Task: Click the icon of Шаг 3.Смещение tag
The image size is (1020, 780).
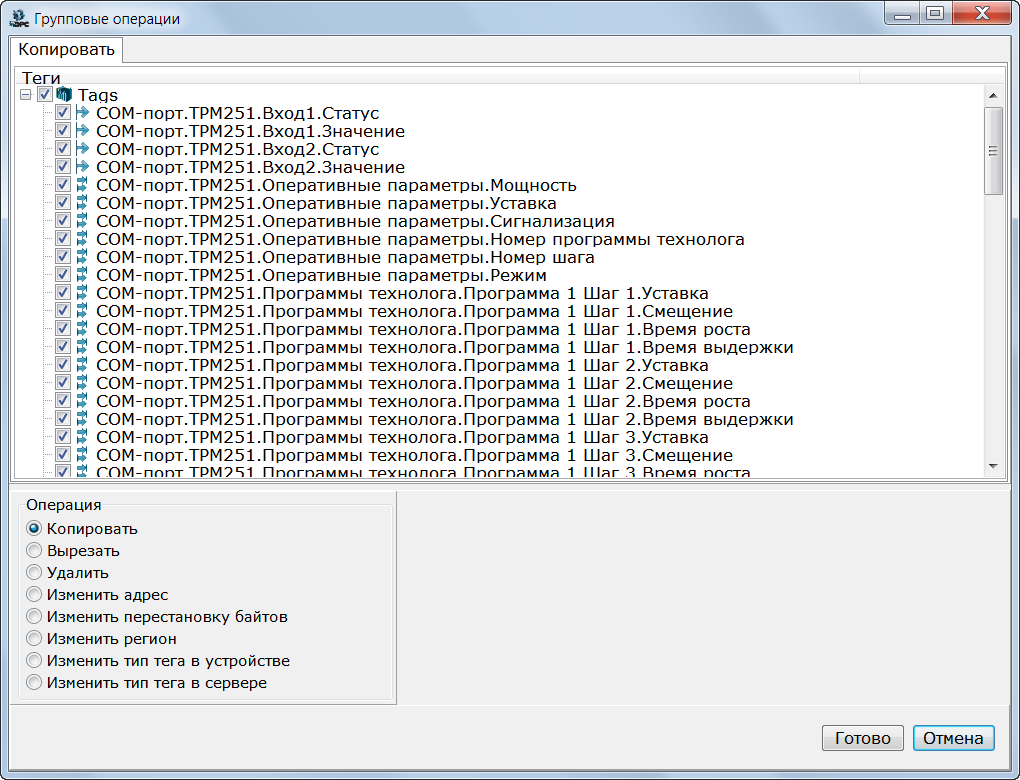Action: click(x=82, y=455)
